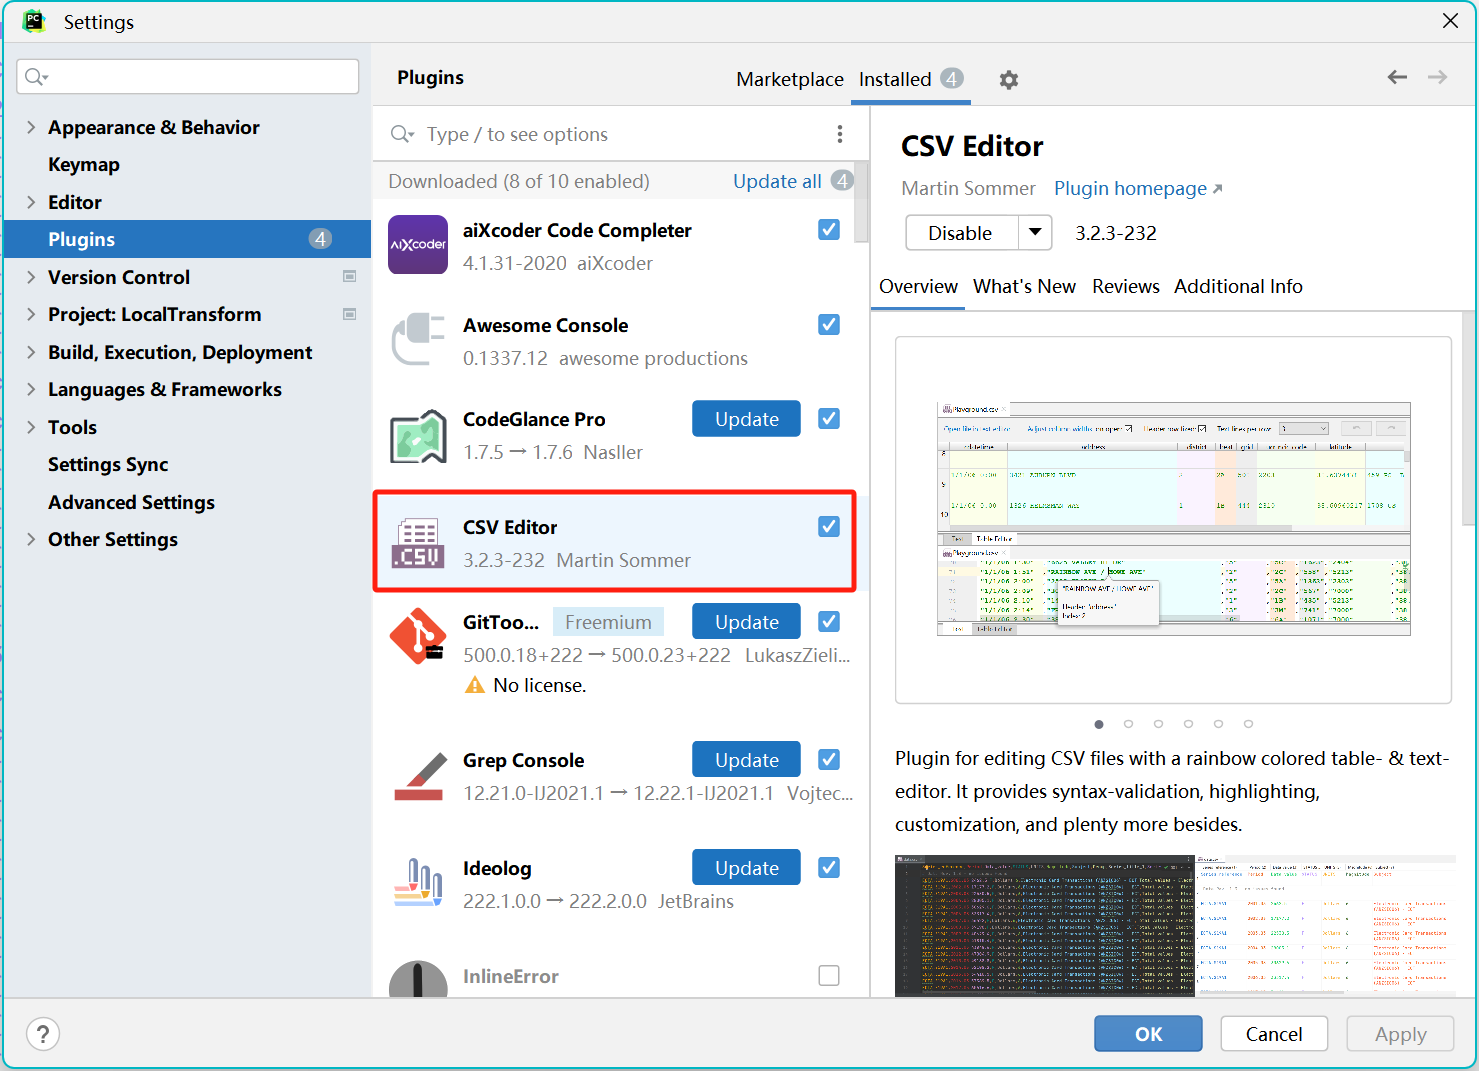Click Update for Ideolog
This screenshot has width=1479, height=1071.
[746, 868]
